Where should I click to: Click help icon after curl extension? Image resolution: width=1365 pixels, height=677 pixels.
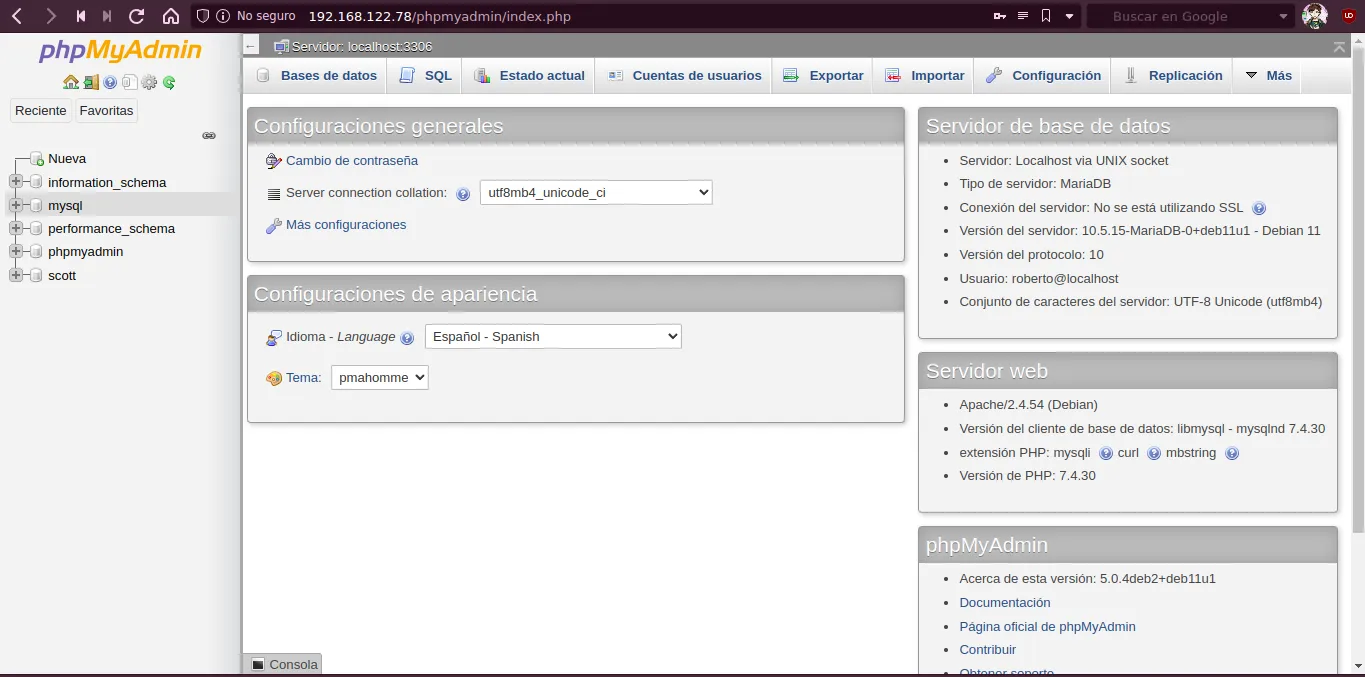(x=1154, y=453)
